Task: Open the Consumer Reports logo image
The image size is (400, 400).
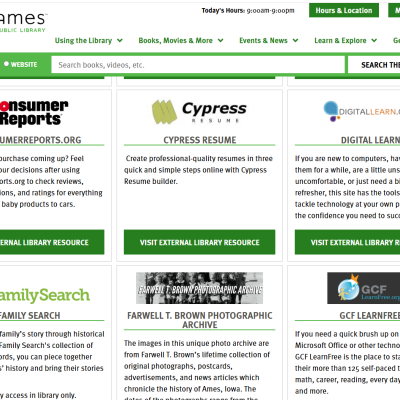Action: 34,113
